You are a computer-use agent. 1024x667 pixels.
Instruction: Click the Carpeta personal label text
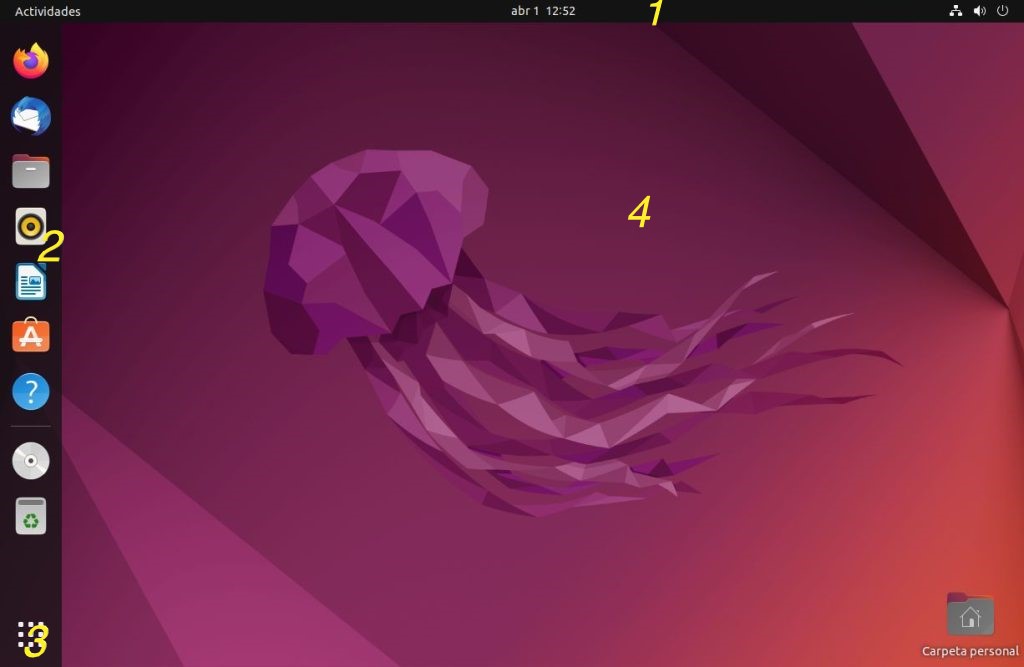click(x=969, y=650)
